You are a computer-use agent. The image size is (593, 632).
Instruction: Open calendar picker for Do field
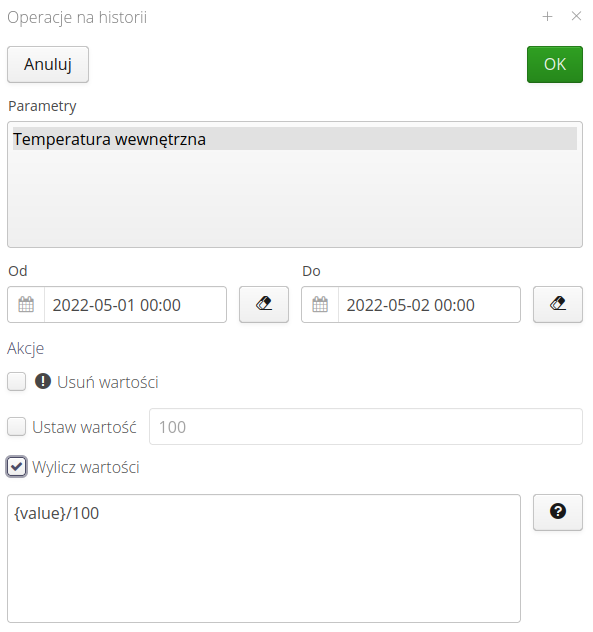320,304
